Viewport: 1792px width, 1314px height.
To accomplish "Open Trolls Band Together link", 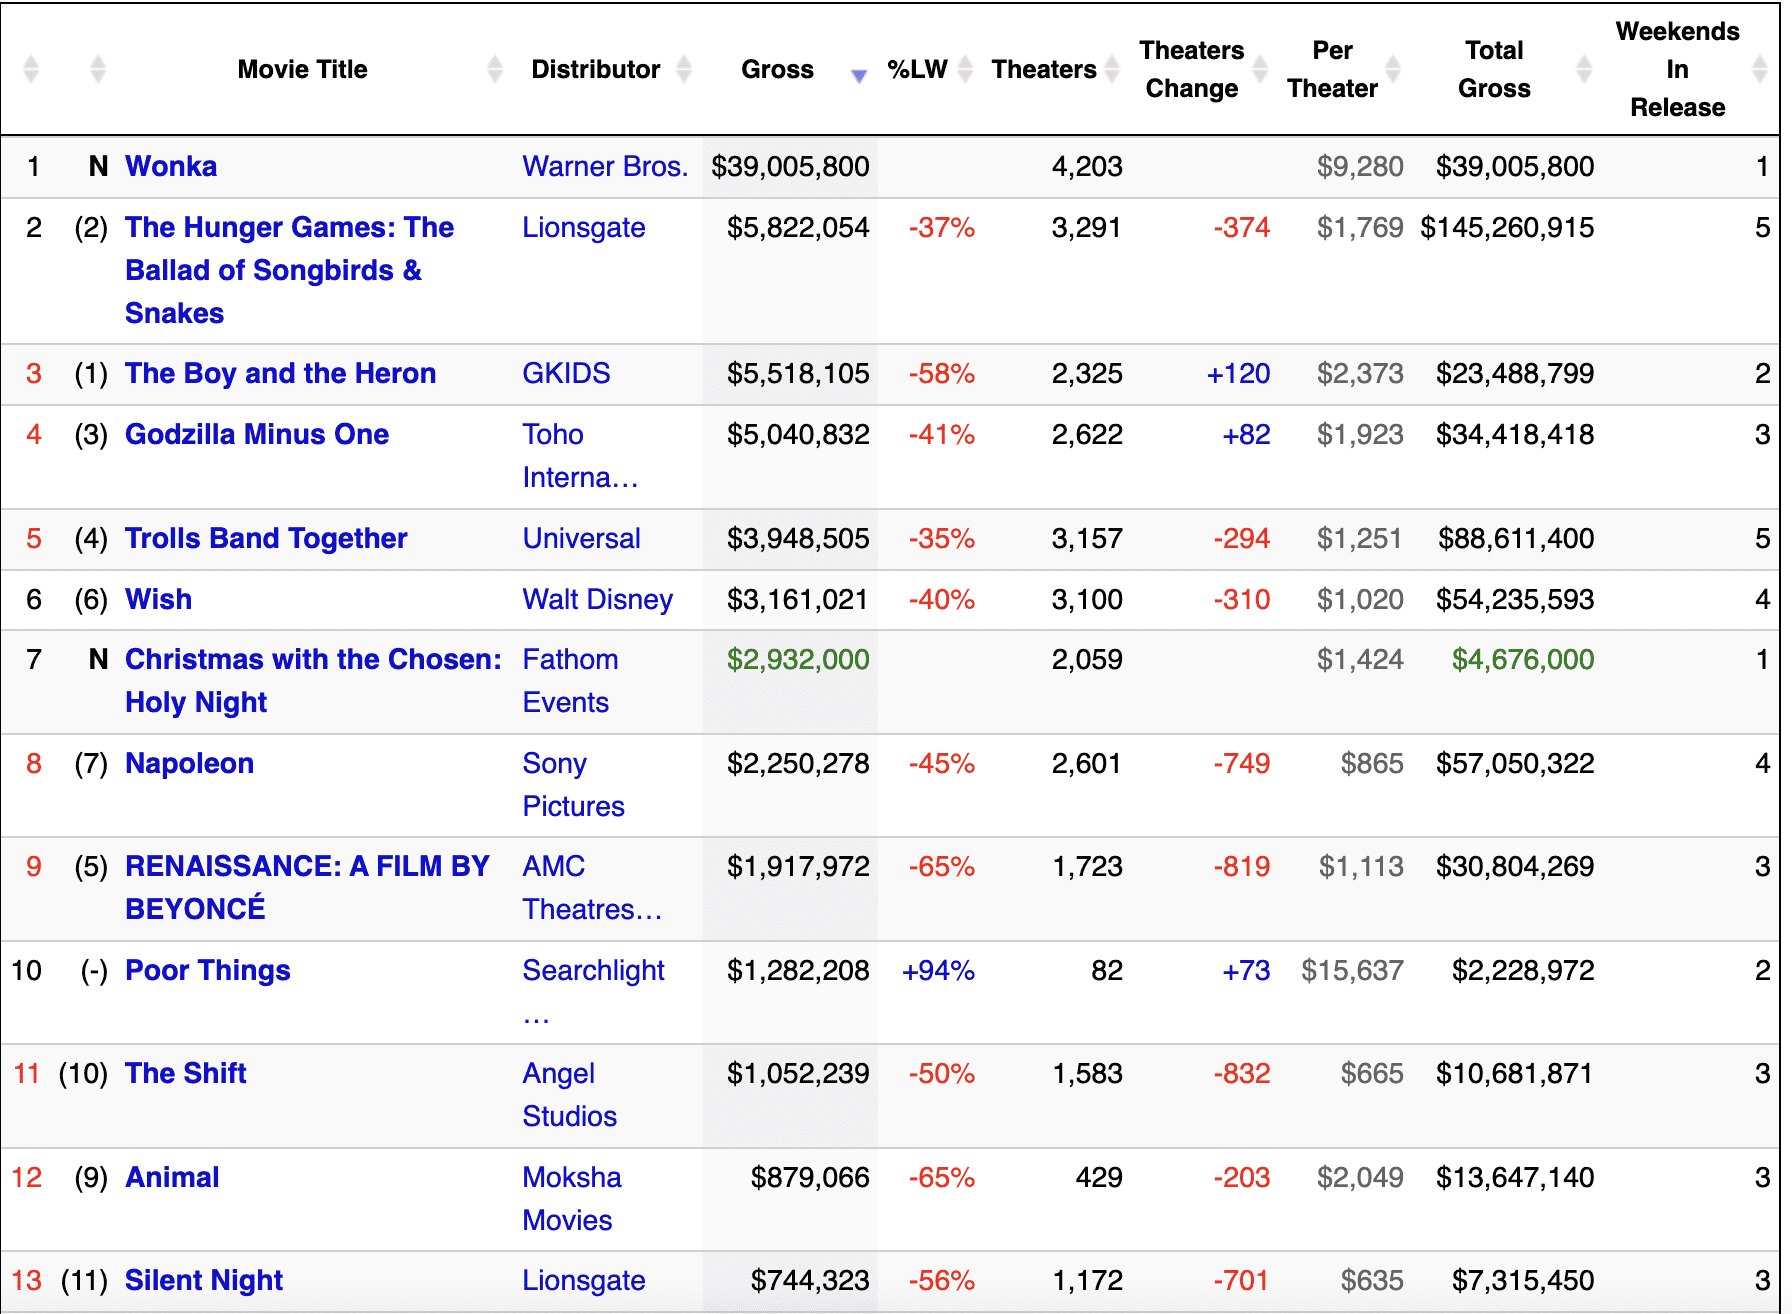I will click(266, 538).
